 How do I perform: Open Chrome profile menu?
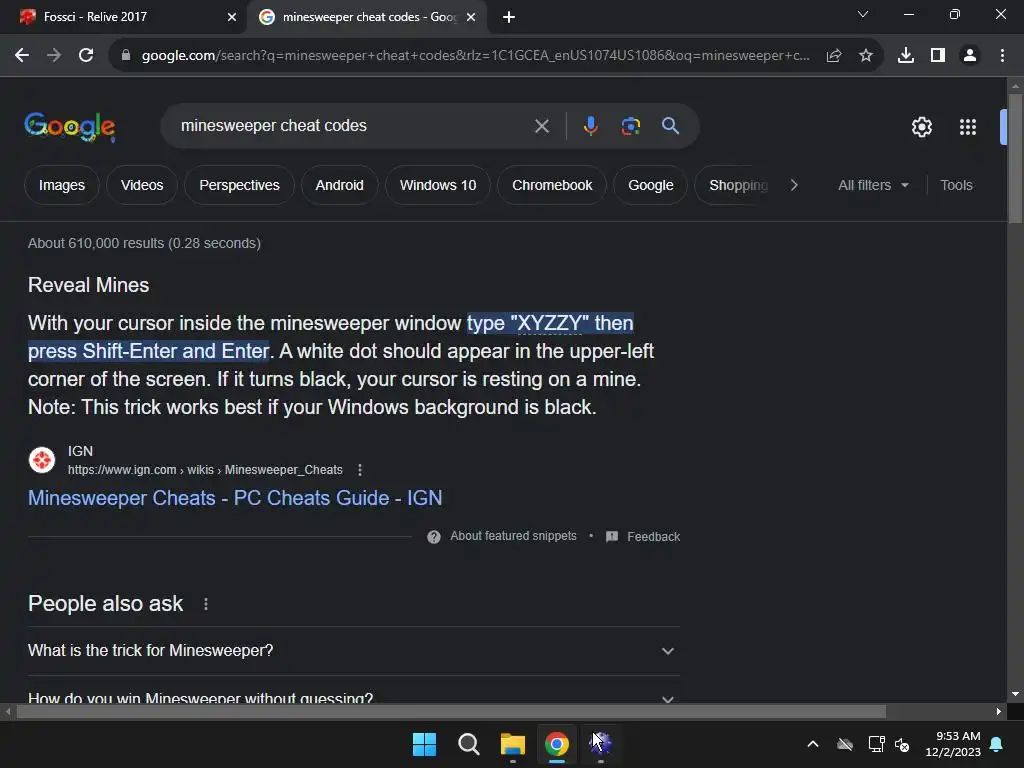tap(970, 56)
